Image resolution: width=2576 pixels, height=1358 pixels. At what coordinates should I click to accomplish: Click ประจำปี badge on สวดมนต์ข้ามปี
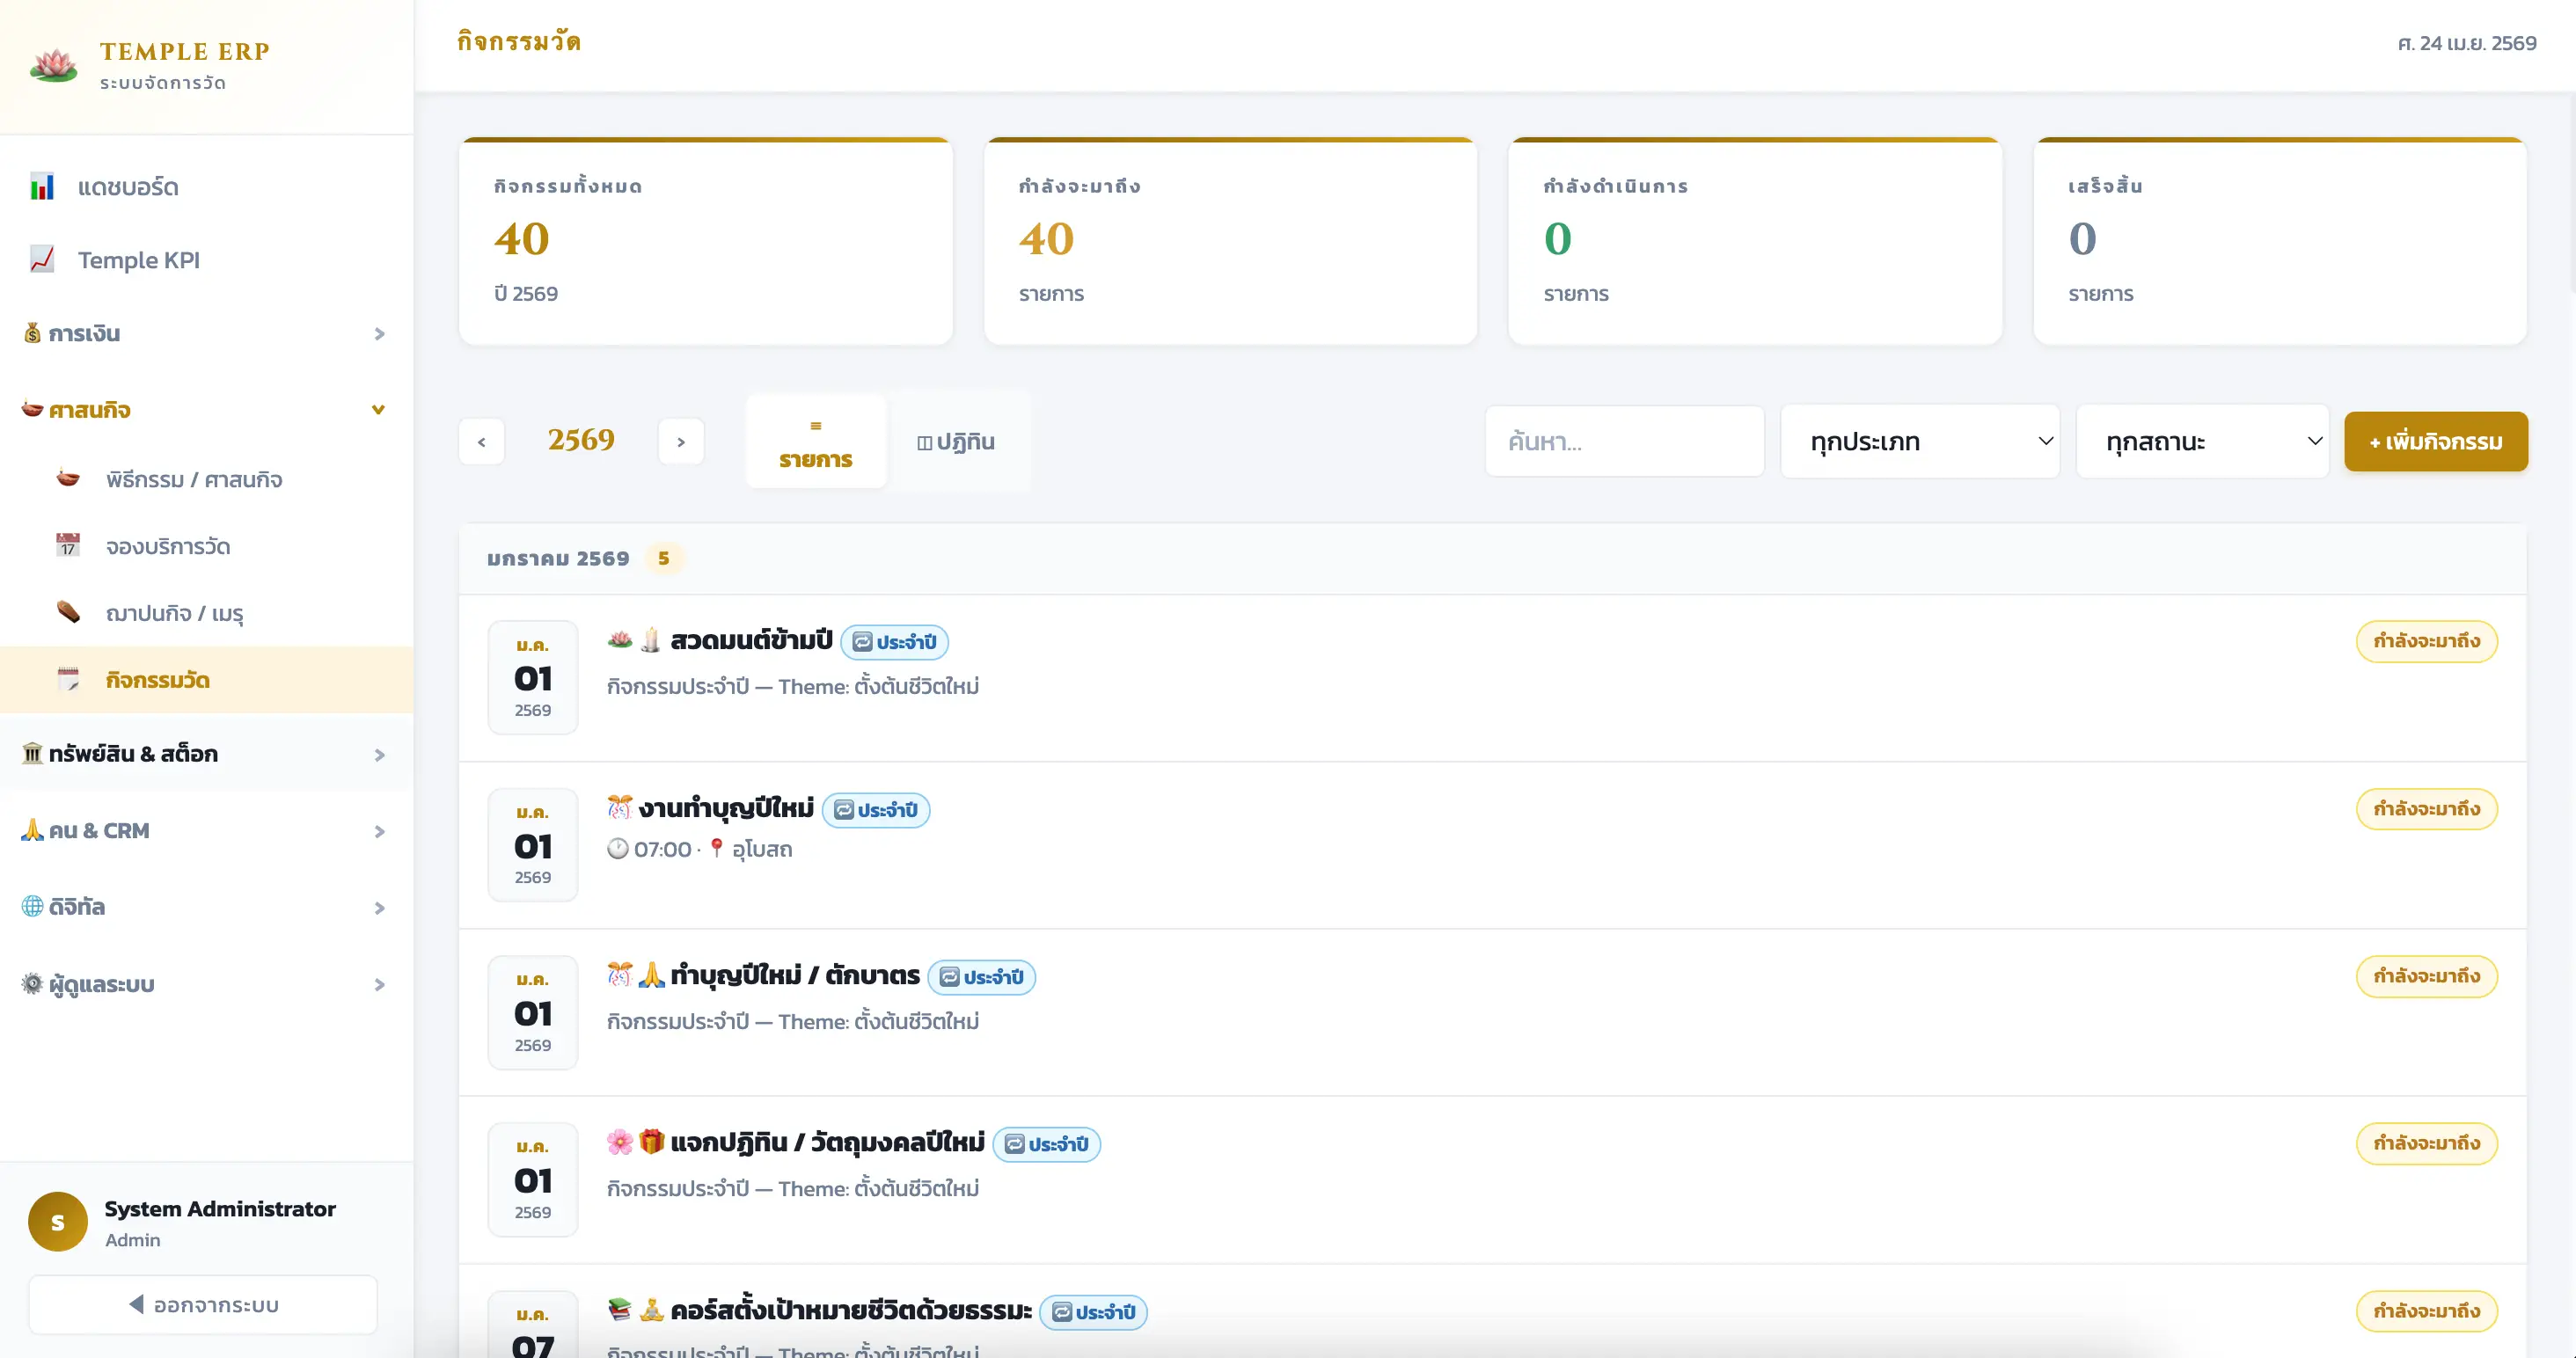coord(894,642)
